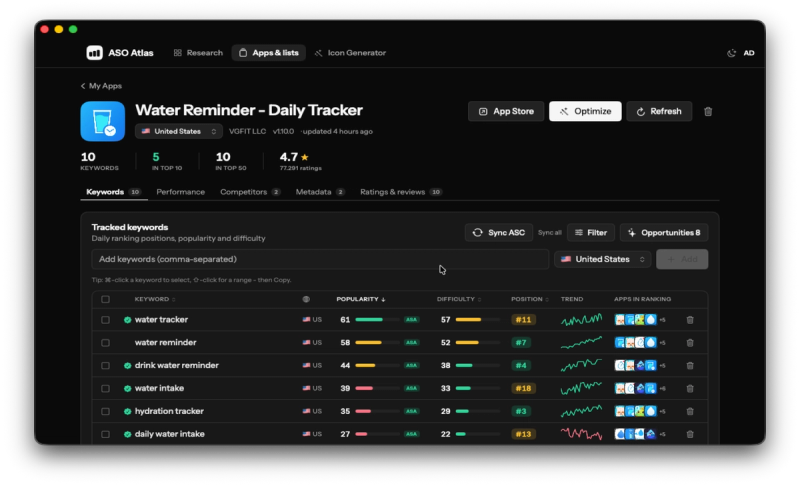Click difficulty bar for water reminder
Screen dimensions: 800x486
tap(478, 343)
